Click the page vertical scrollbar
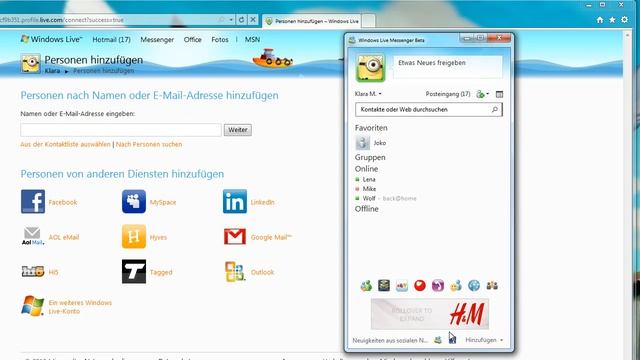640x360 pixels. point(627,196)
